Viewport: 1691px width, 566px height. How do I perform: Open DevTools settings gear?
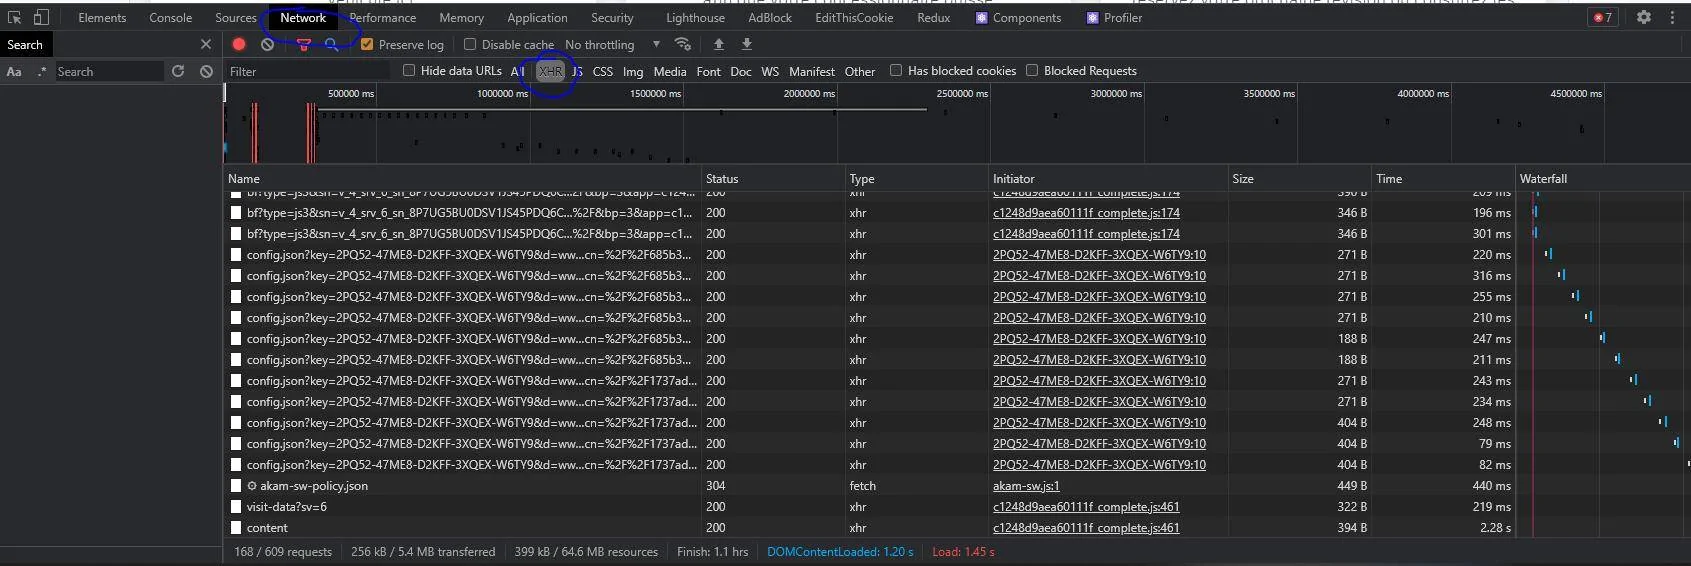(1644, 17)
